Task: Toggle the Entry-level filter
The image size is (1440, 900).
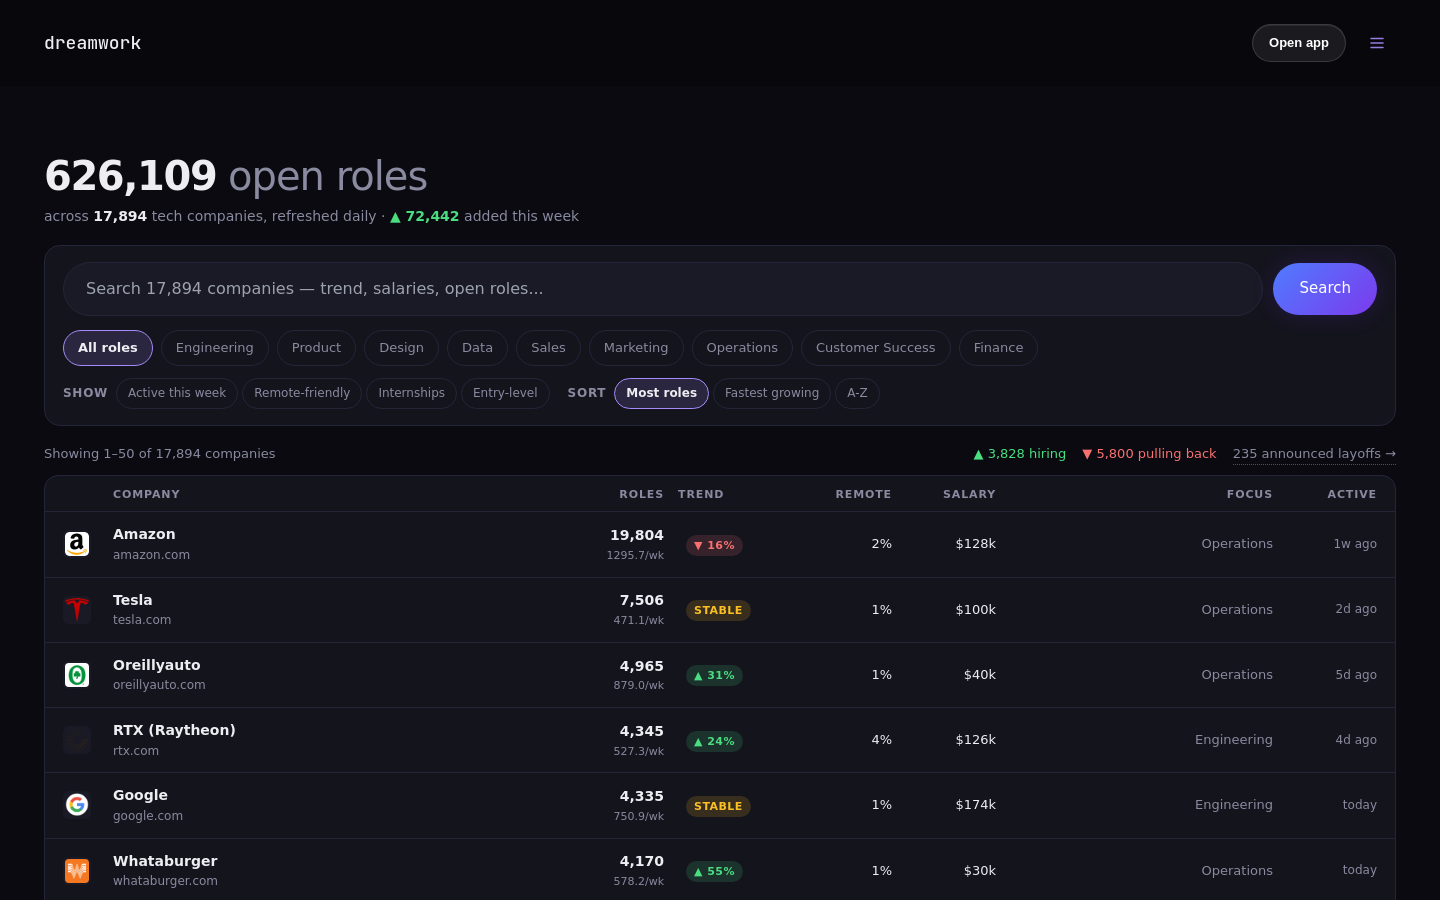Action: tap(505, 393)
